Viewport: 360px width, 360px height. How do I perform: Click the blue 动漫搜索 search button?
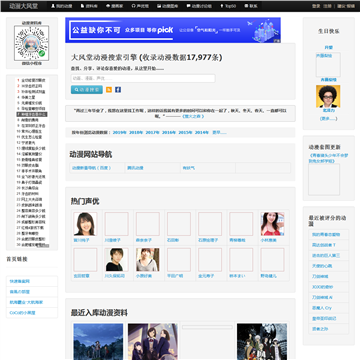coord(87,90)
